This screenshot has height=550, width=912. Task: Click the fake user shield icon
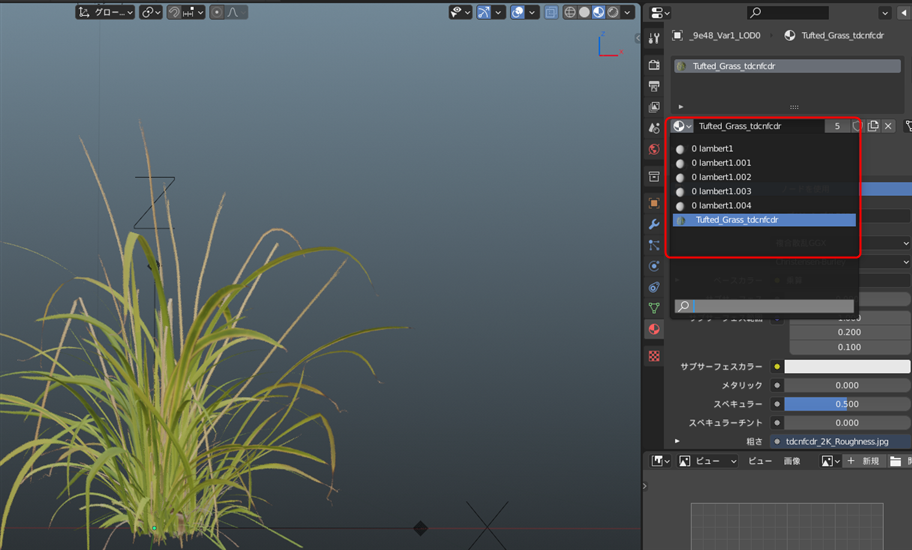click(x=857, y=126)
